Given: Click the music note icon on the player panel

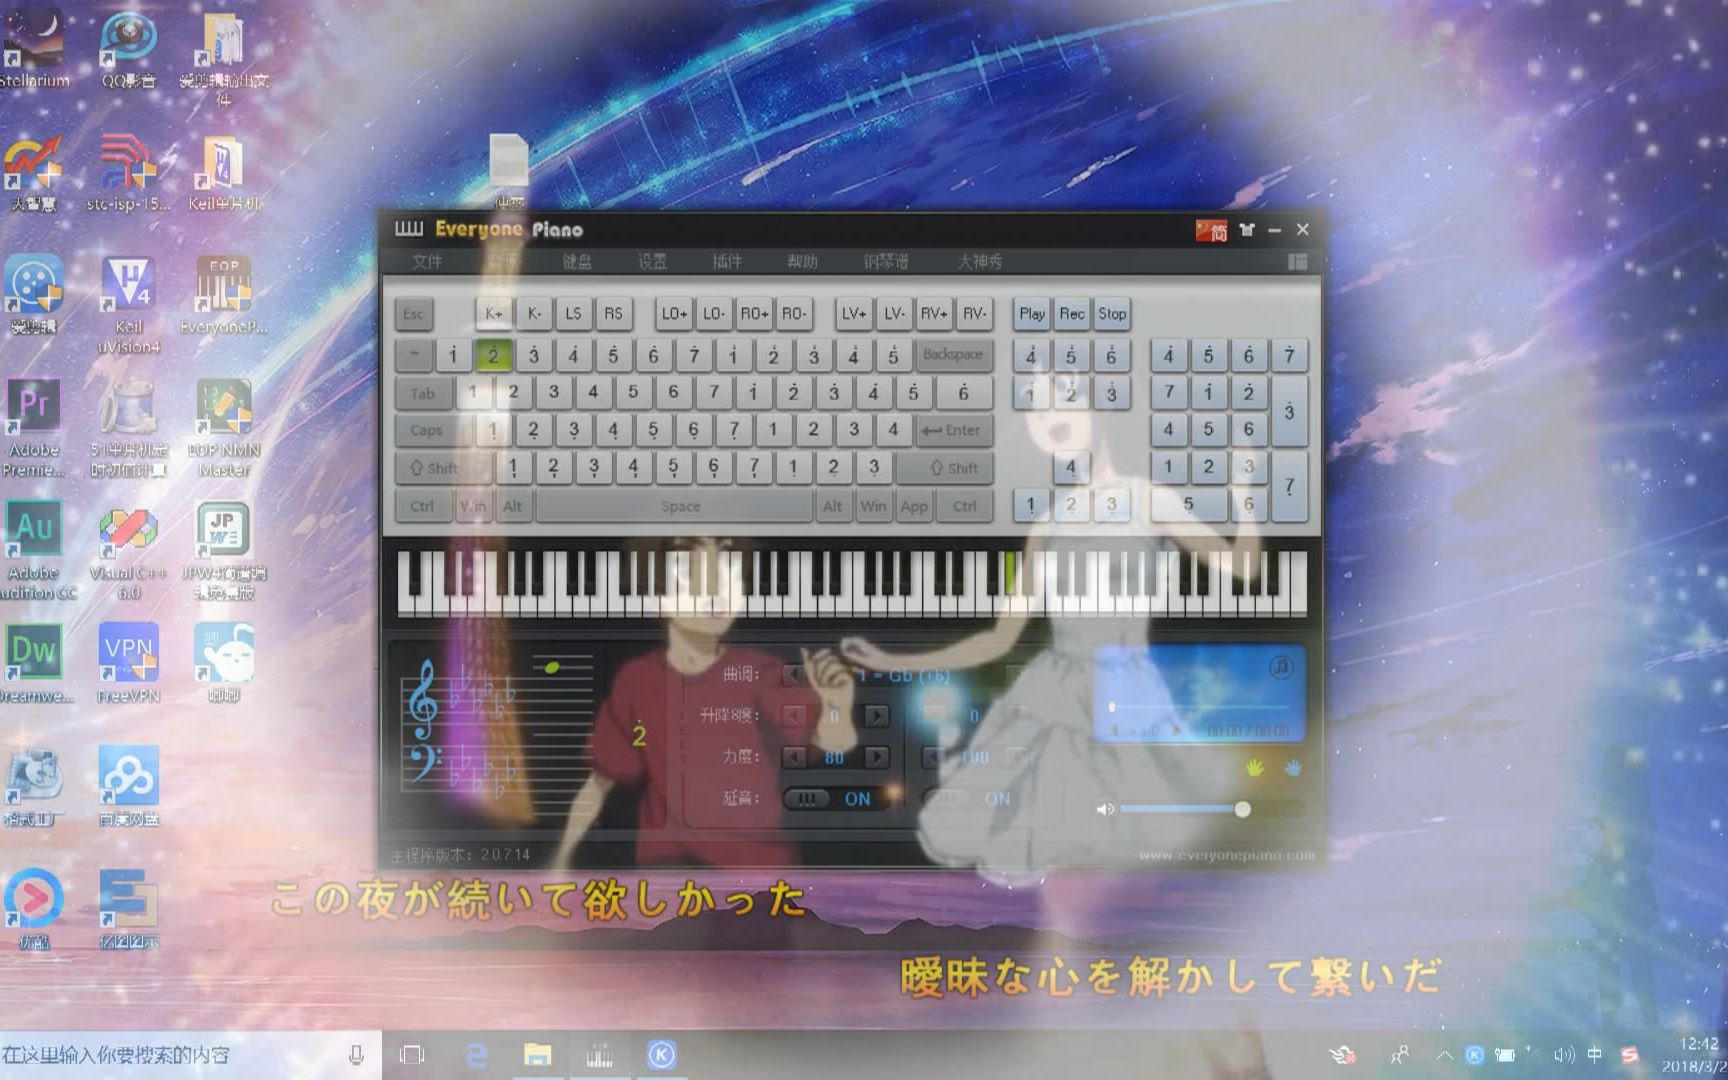Looking at the screenshot, I should [x=1281, y=668].
